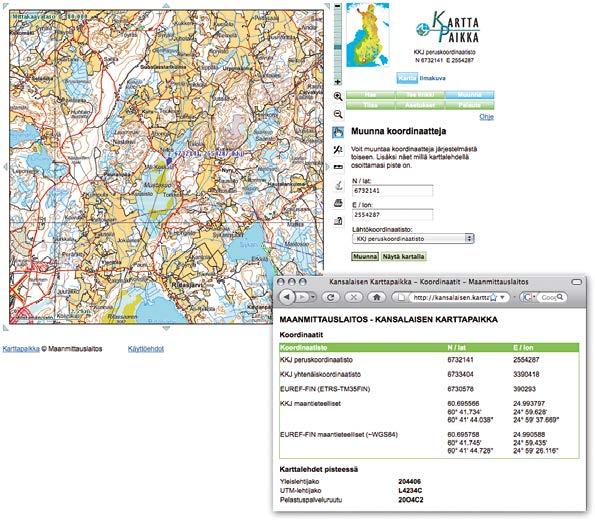Click the '390293' E value
595x527 pixels.
point(525,389)
